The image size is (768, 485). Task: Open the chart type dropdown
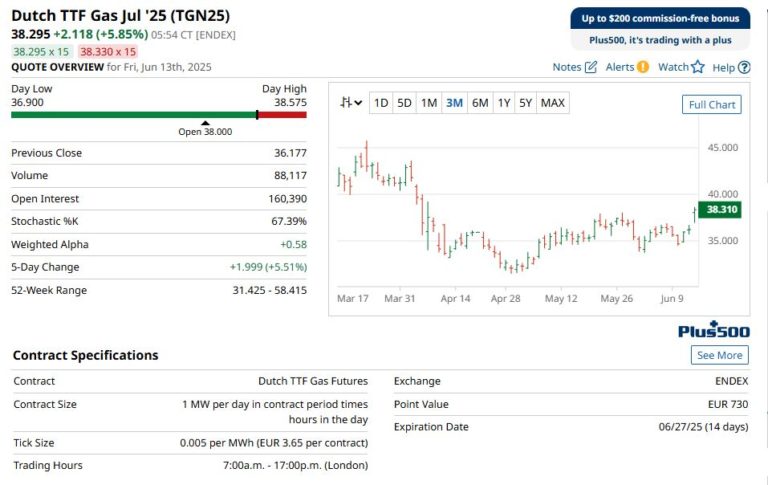(x=350, y=103)
